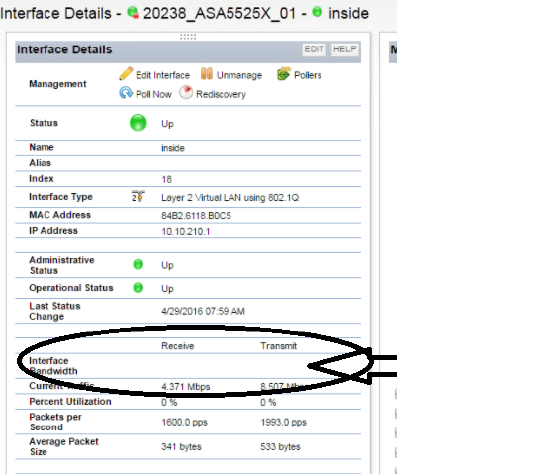Viewport: 550px width, 474px height.
Task: Click the Rediscovery link text
Action: 221,94
